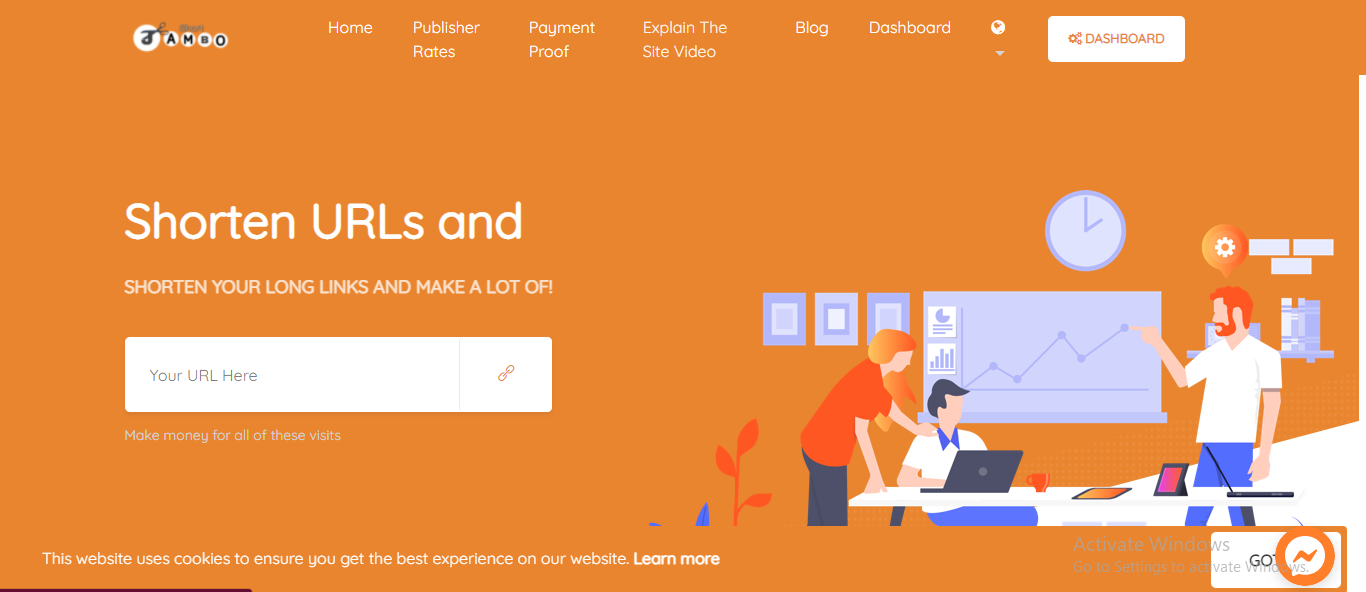The image size is (1366, 592).
Task: Click the chain link shorten icon
Action: click(506, 374)
